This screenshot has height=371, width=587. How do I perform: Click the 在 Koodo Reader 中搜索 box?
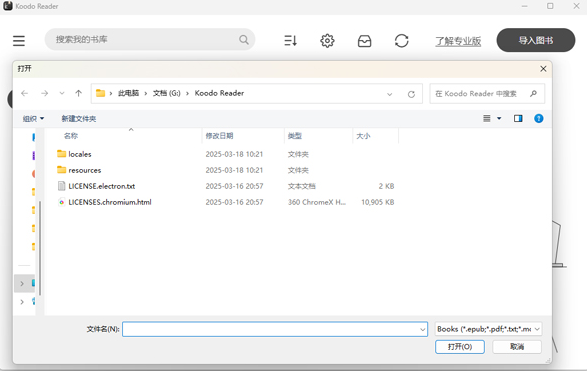[x=487, y=94]
